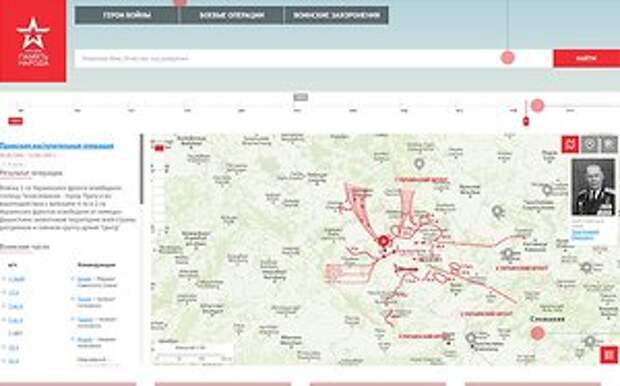Click the gray pin marker at the map's top center

pyautogui.click(x=419, y=163)
